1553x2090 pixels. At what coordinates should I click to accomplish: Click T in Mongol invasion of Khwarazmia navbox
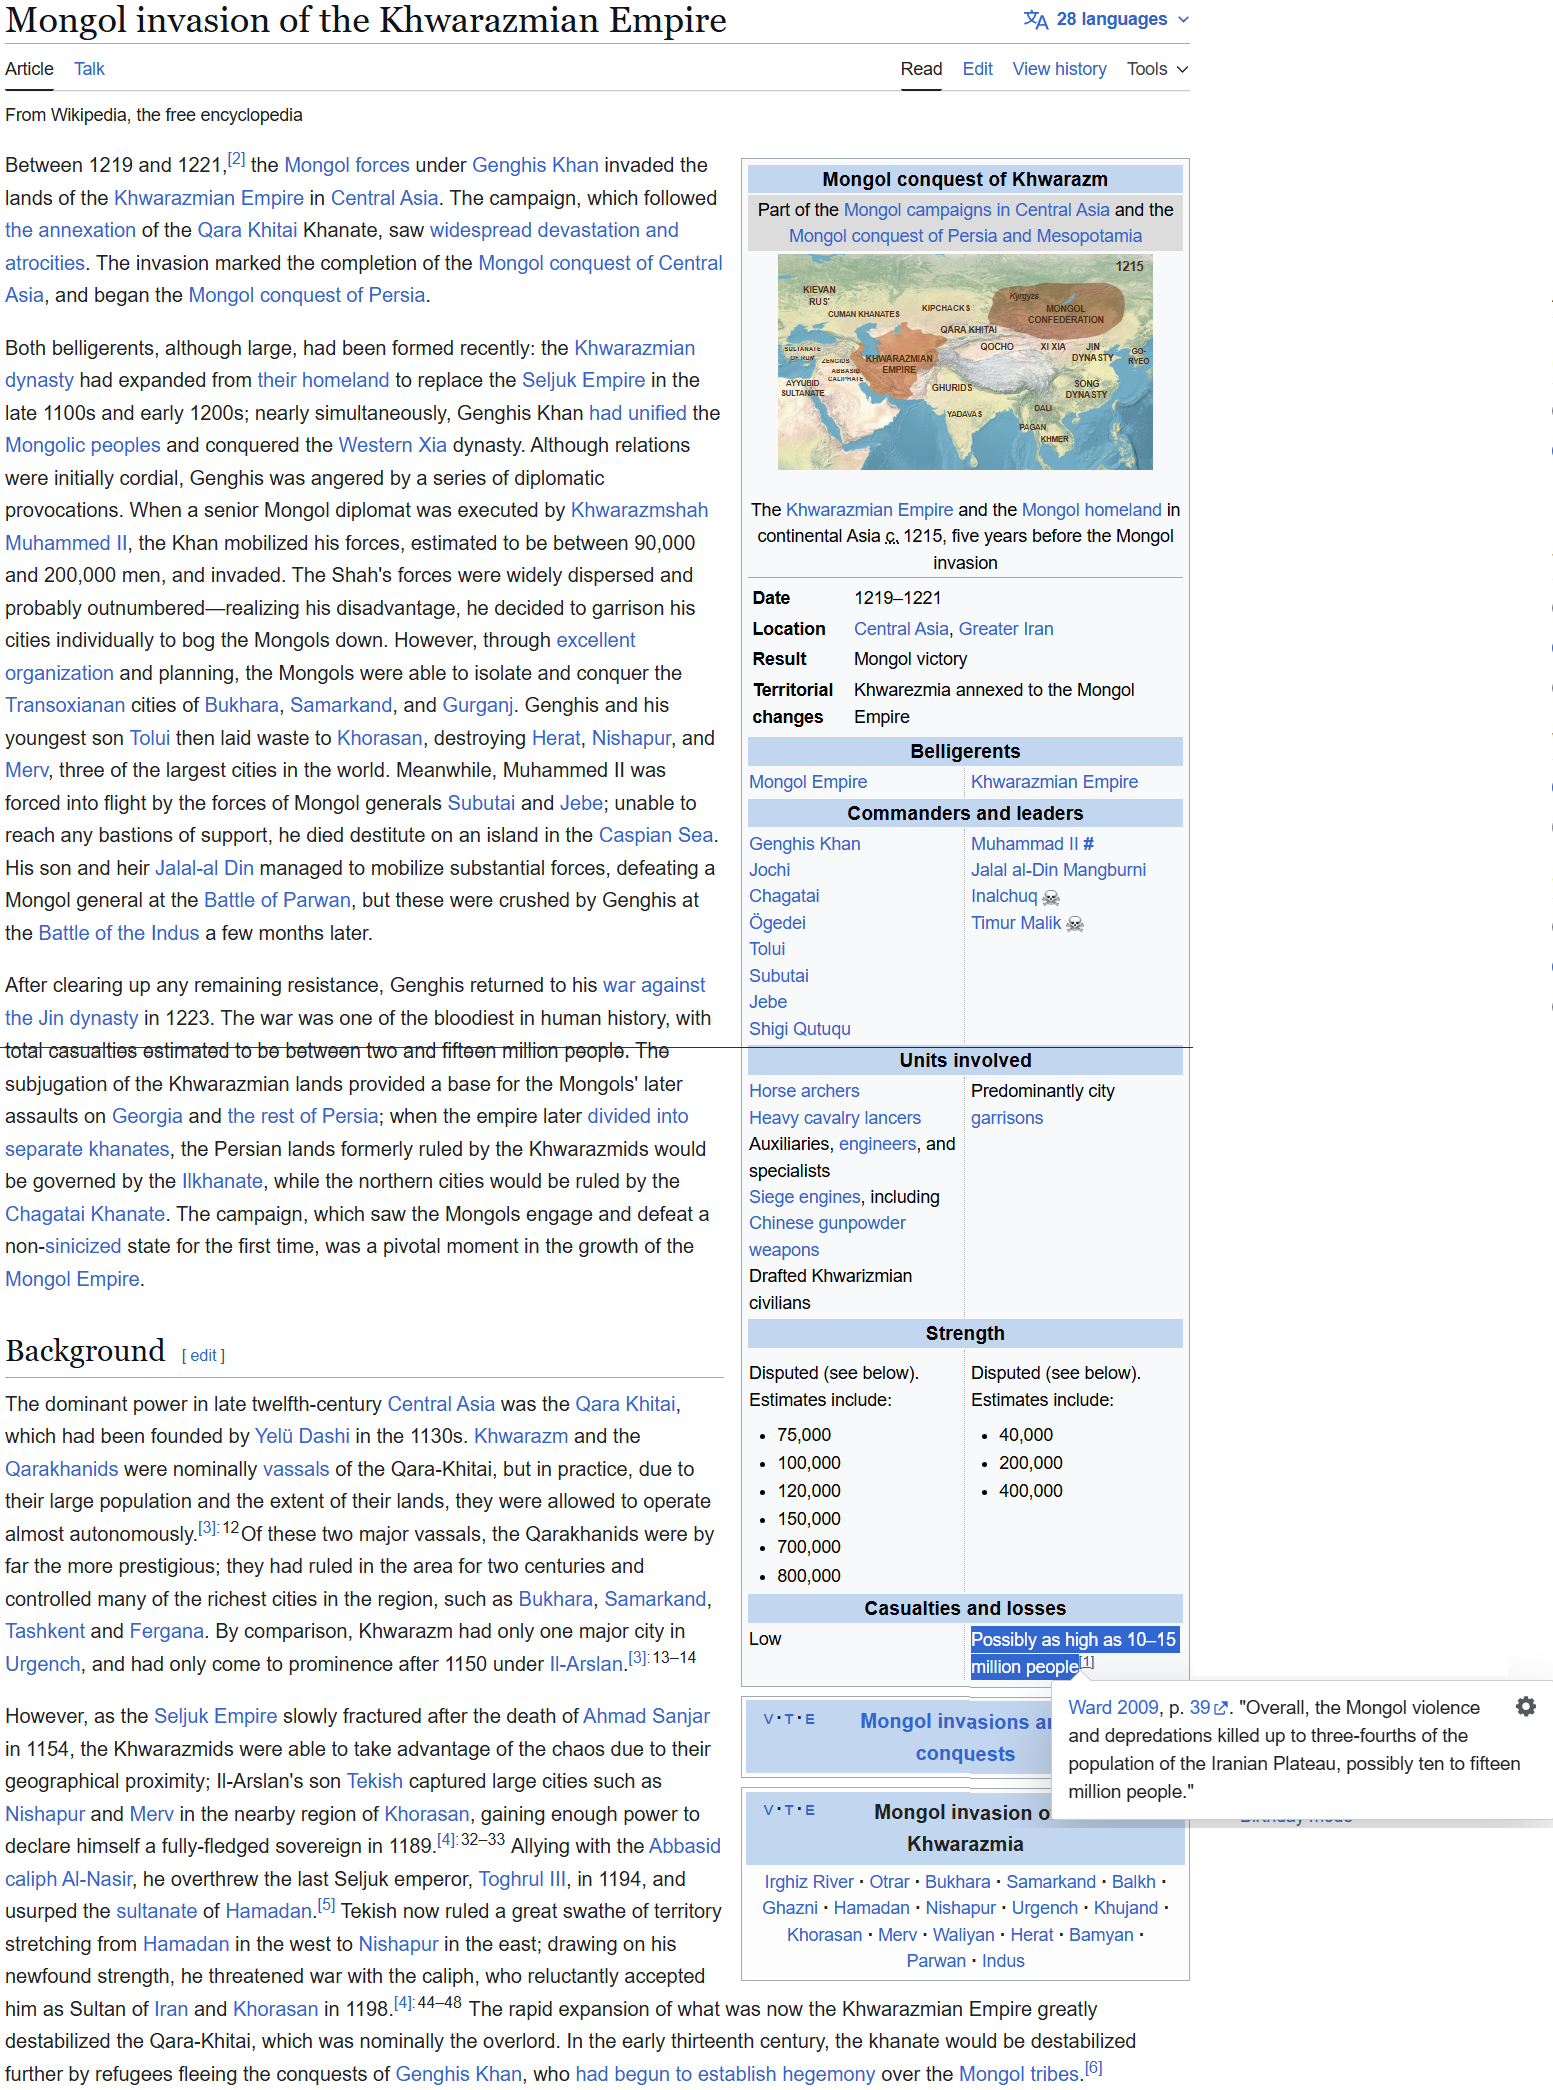[789, 1810]
